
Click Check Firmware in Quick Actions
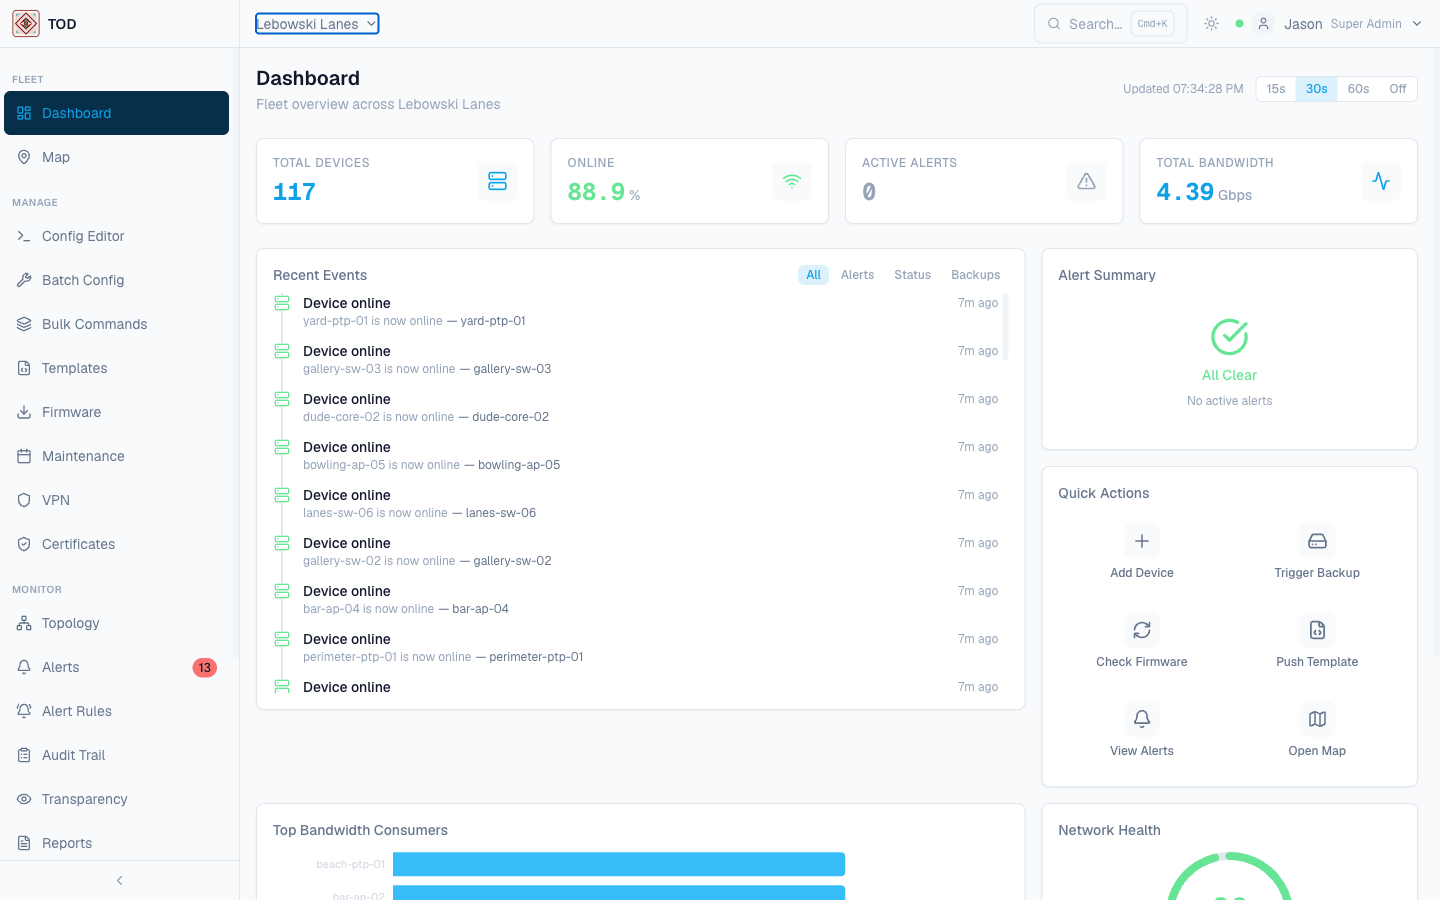[1141, 641]
